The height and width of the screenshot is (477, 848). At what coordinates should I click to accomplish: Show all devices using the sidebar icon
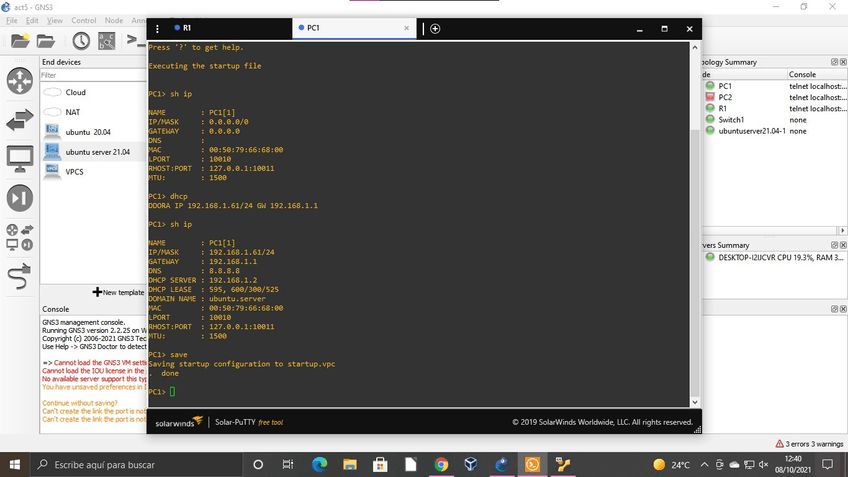pos(20,237)
